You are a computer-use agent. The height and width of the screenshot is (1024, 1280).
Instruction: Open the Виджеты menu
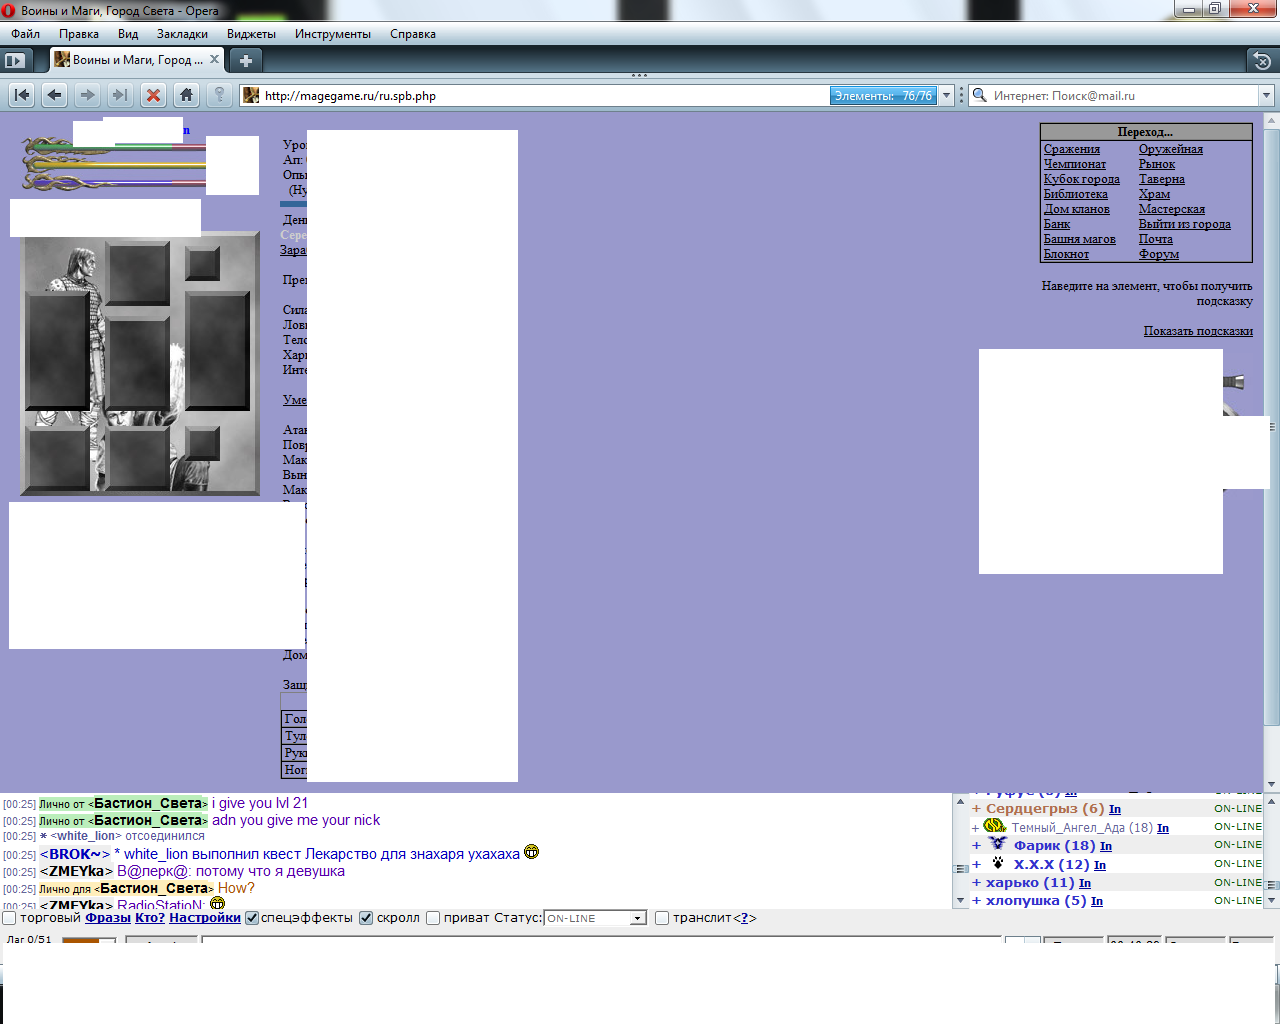point(251,34)
